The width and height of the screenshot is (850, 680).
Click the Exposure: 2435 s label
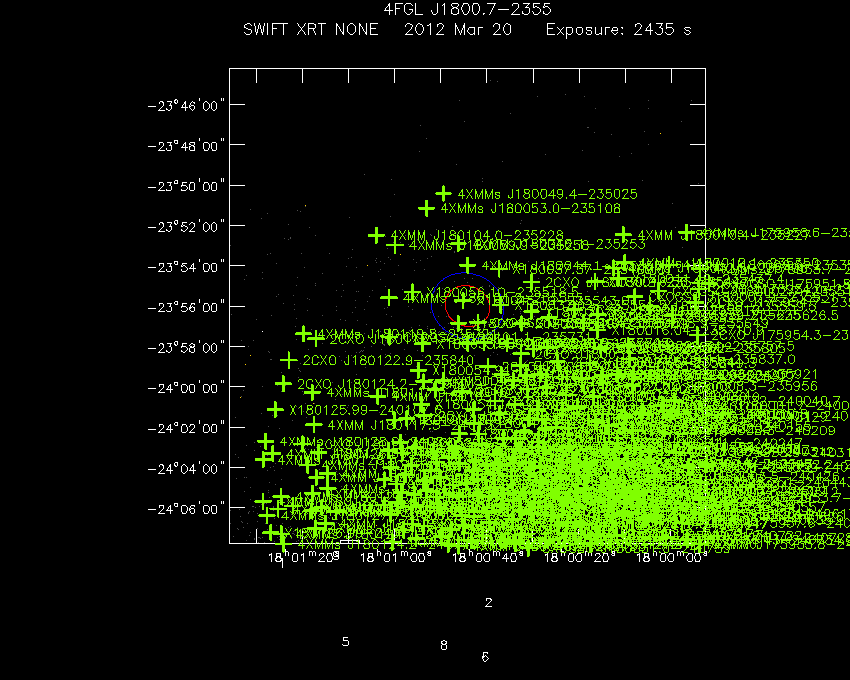[619, 29]
